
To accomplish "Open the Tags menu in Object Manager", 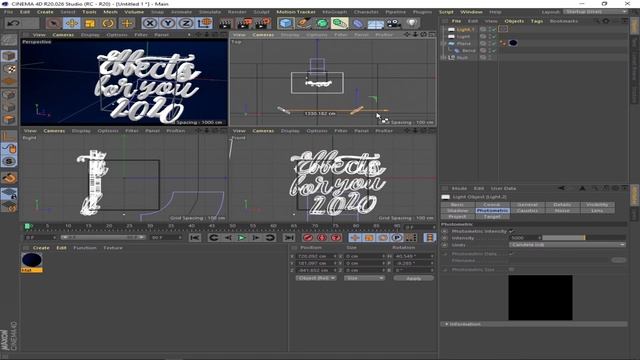I will [537, 21].
